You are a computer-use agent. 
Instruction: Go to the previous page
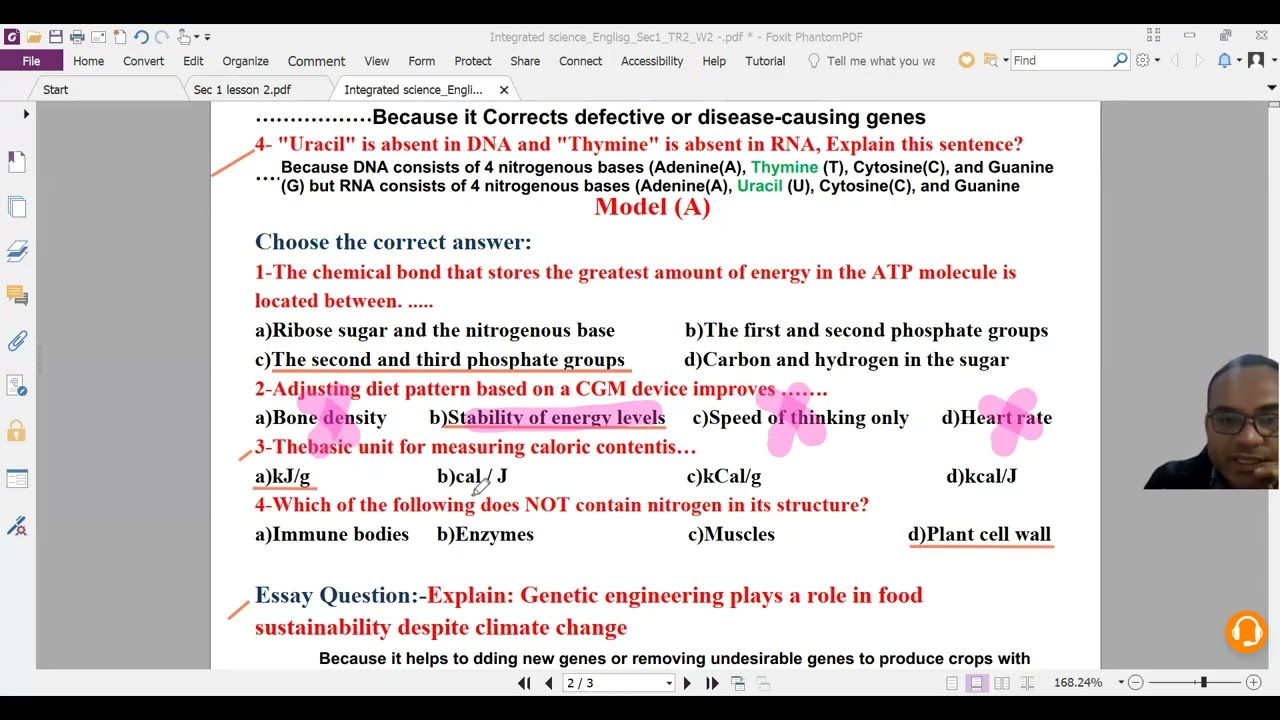[548, 683]
